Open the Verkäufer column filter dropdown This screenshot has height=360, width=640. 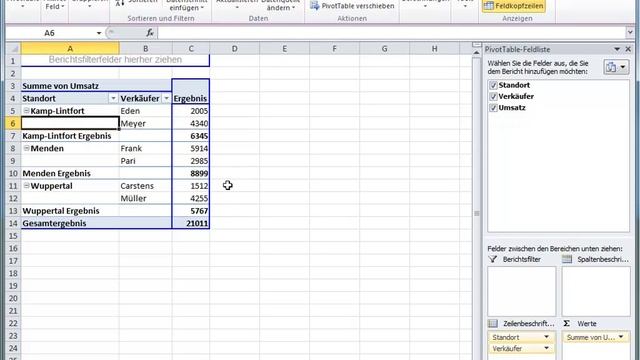pos(166,98)
